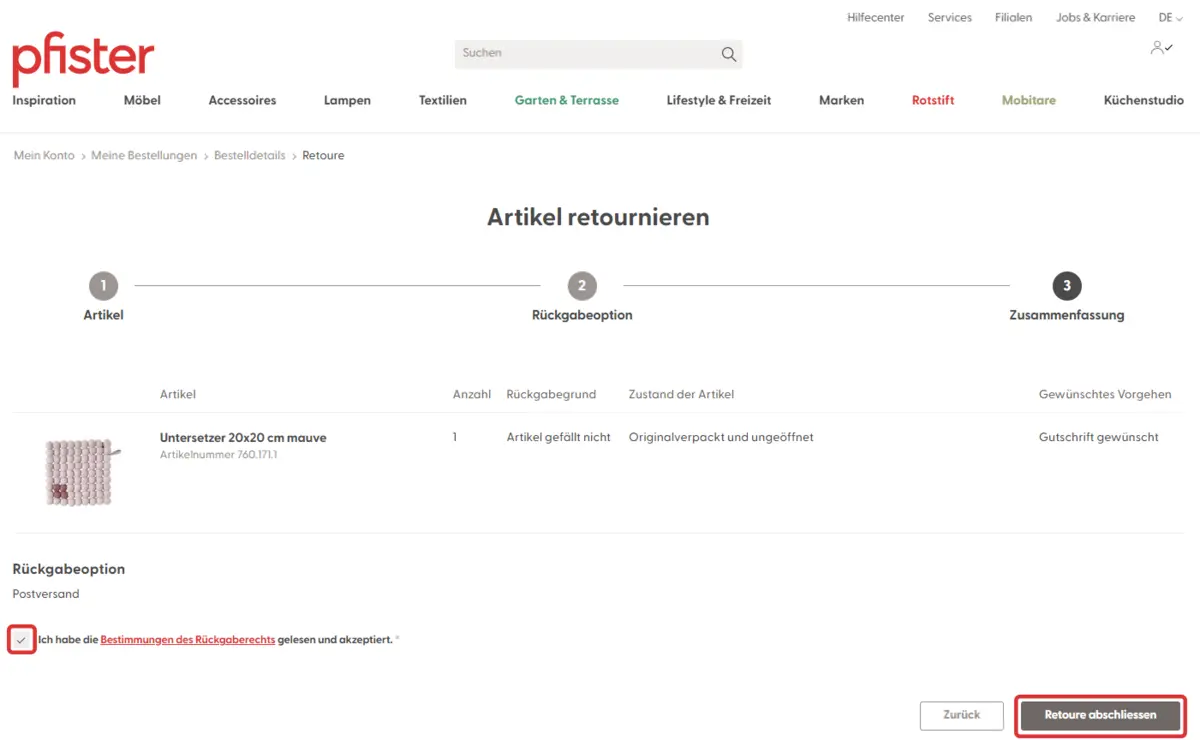Screen dimensions: 1200x740
Task: Open the Hilfecenter link
Action: [x=875, y=18]
